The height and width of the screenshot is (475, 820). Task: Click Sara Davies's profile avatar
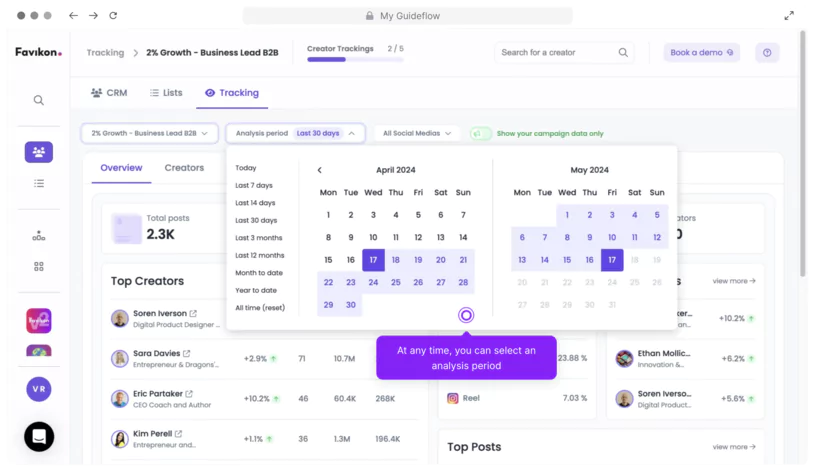point(120,358)
